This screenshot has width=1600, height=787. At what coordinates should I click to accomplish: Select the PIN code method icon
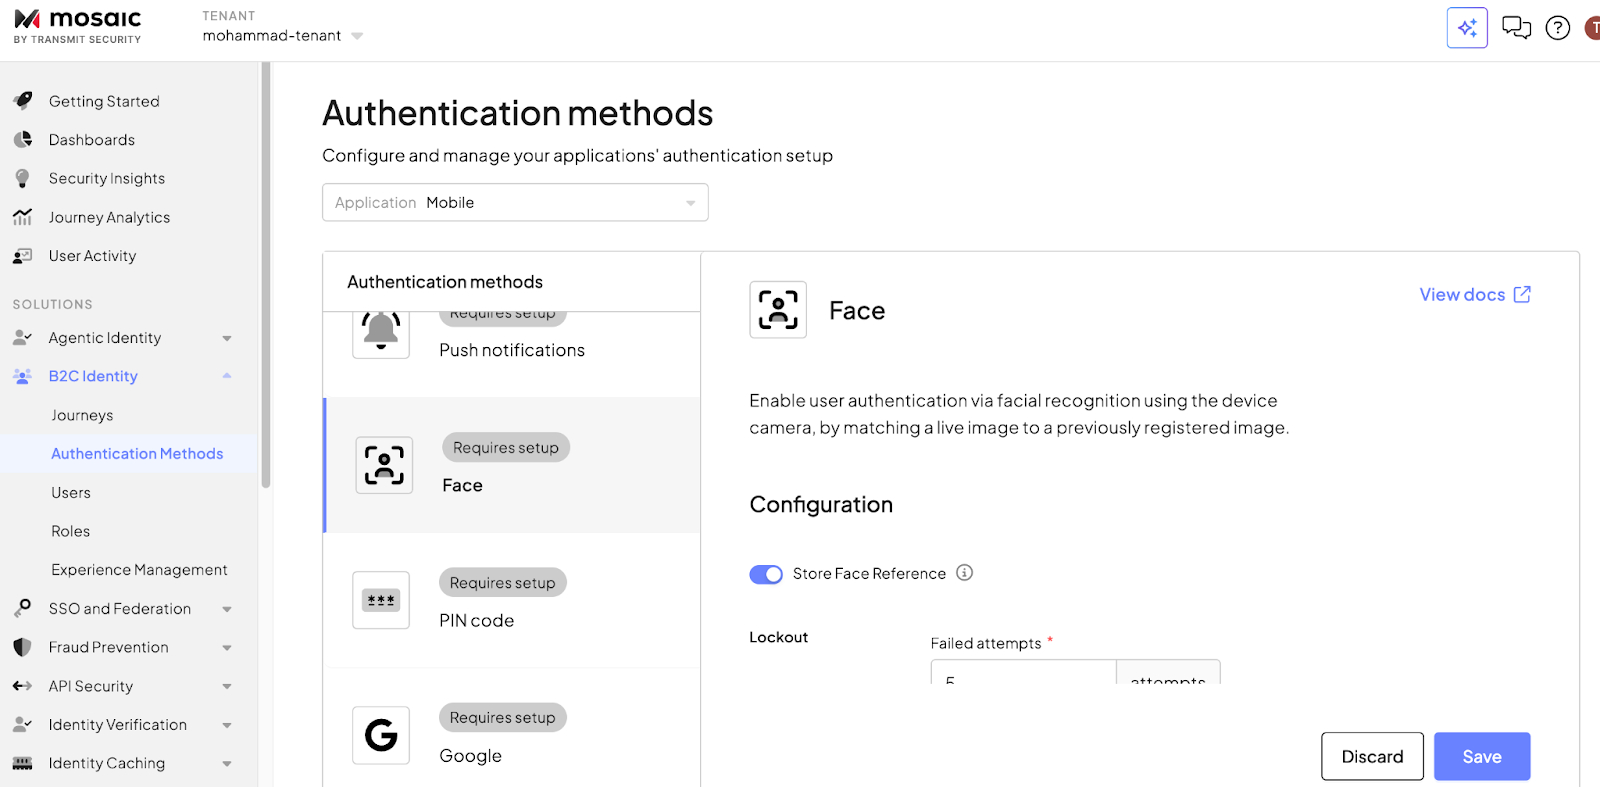click(381, 600)
